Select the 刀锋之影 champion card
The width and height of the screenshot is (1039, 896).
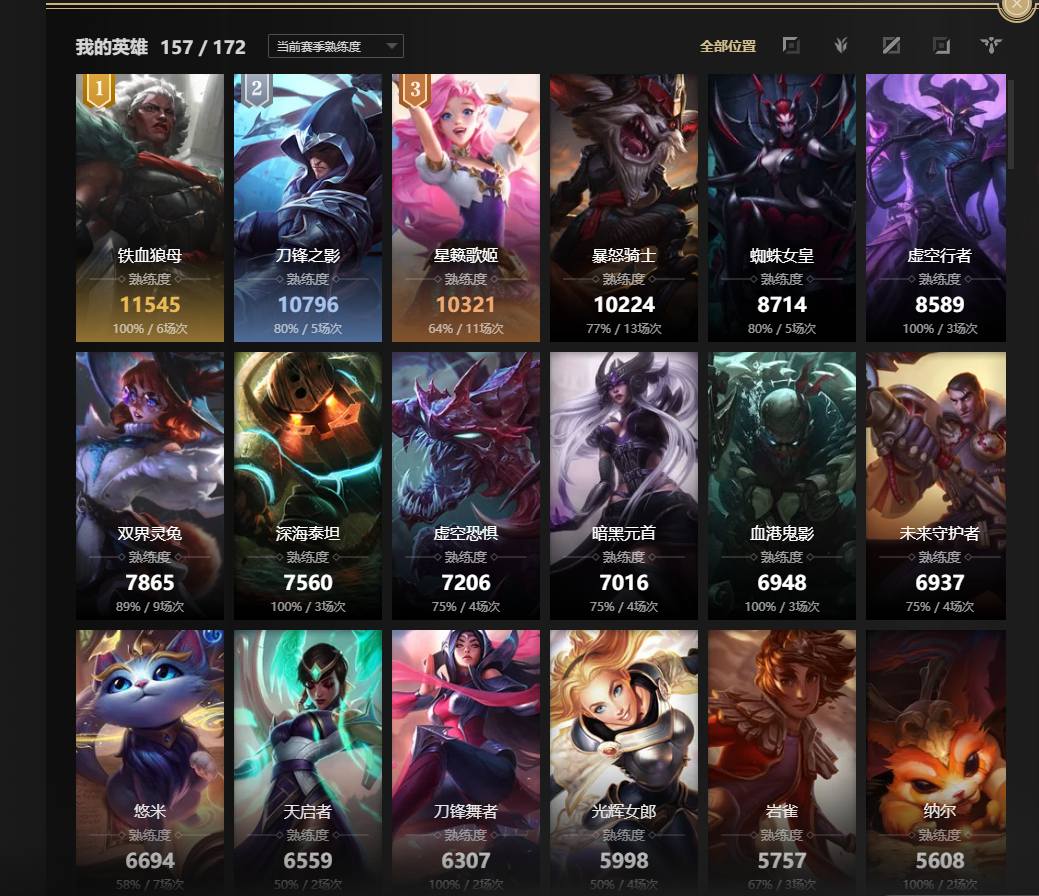(307, 207)
